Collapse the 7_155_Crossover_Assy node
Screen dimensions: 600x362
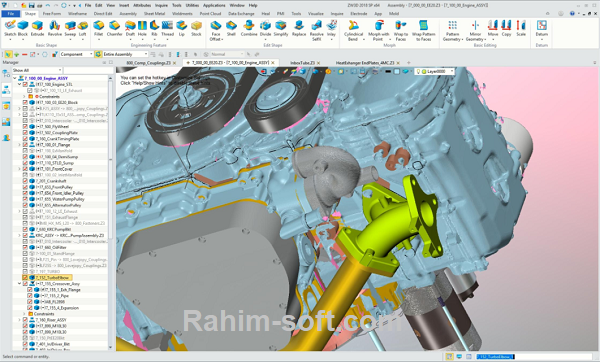[x=20, y=284]
